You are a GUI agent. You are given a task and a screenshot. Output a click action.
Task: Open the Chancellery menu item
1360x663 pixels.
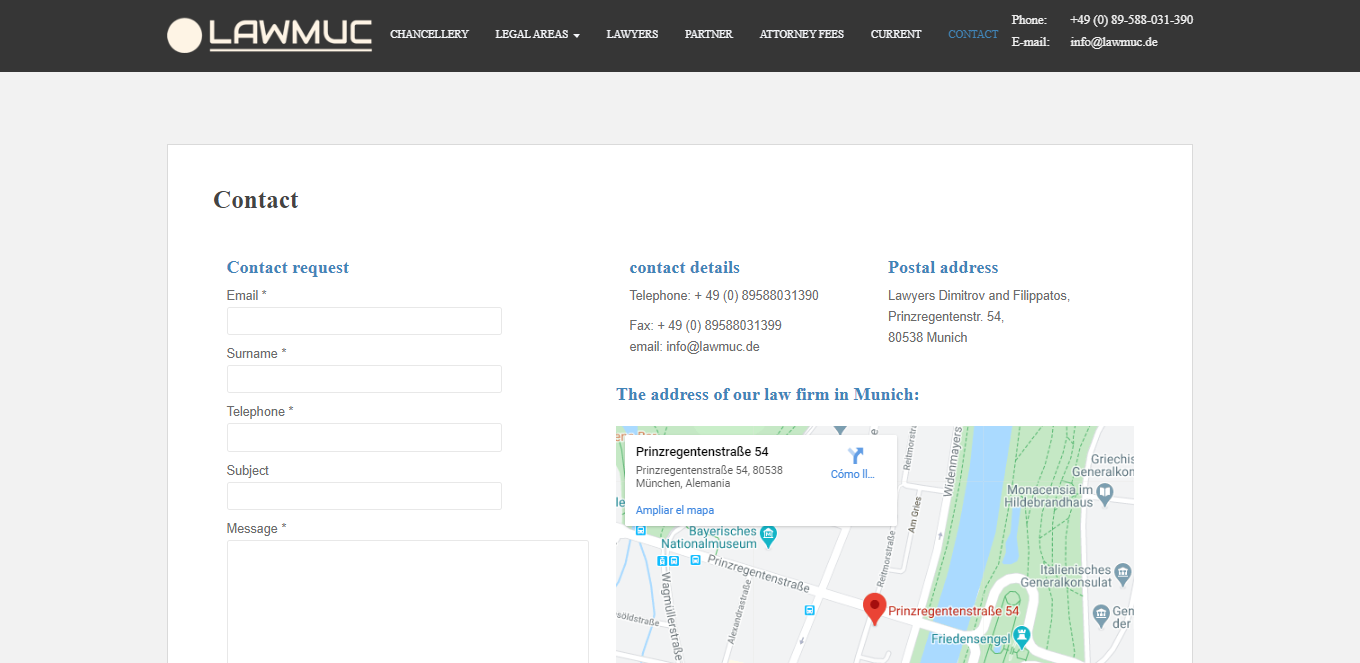pos(429,34)
